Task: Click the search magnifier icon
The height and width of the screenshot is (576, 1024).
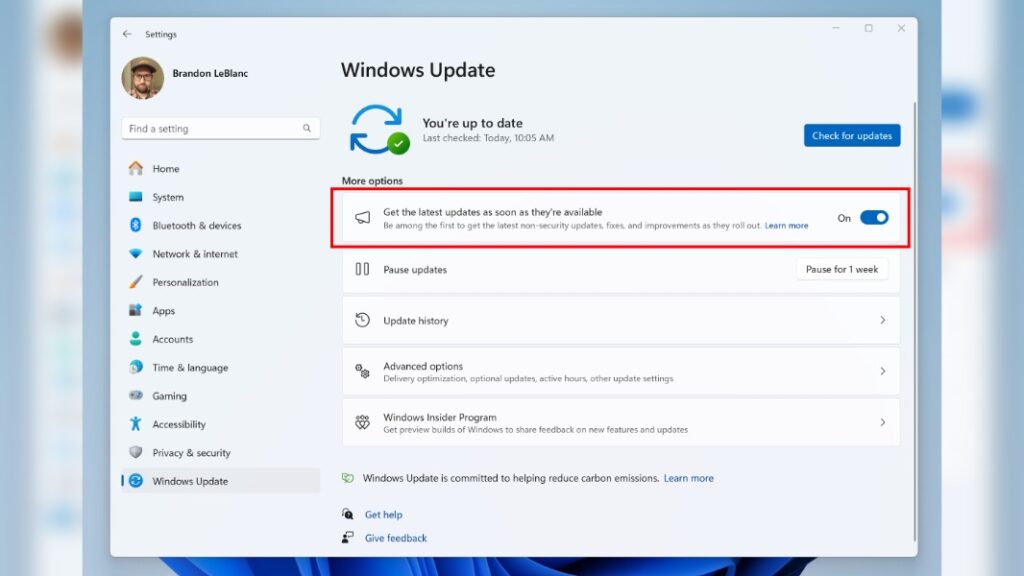Action: click(x=306, y=128)
